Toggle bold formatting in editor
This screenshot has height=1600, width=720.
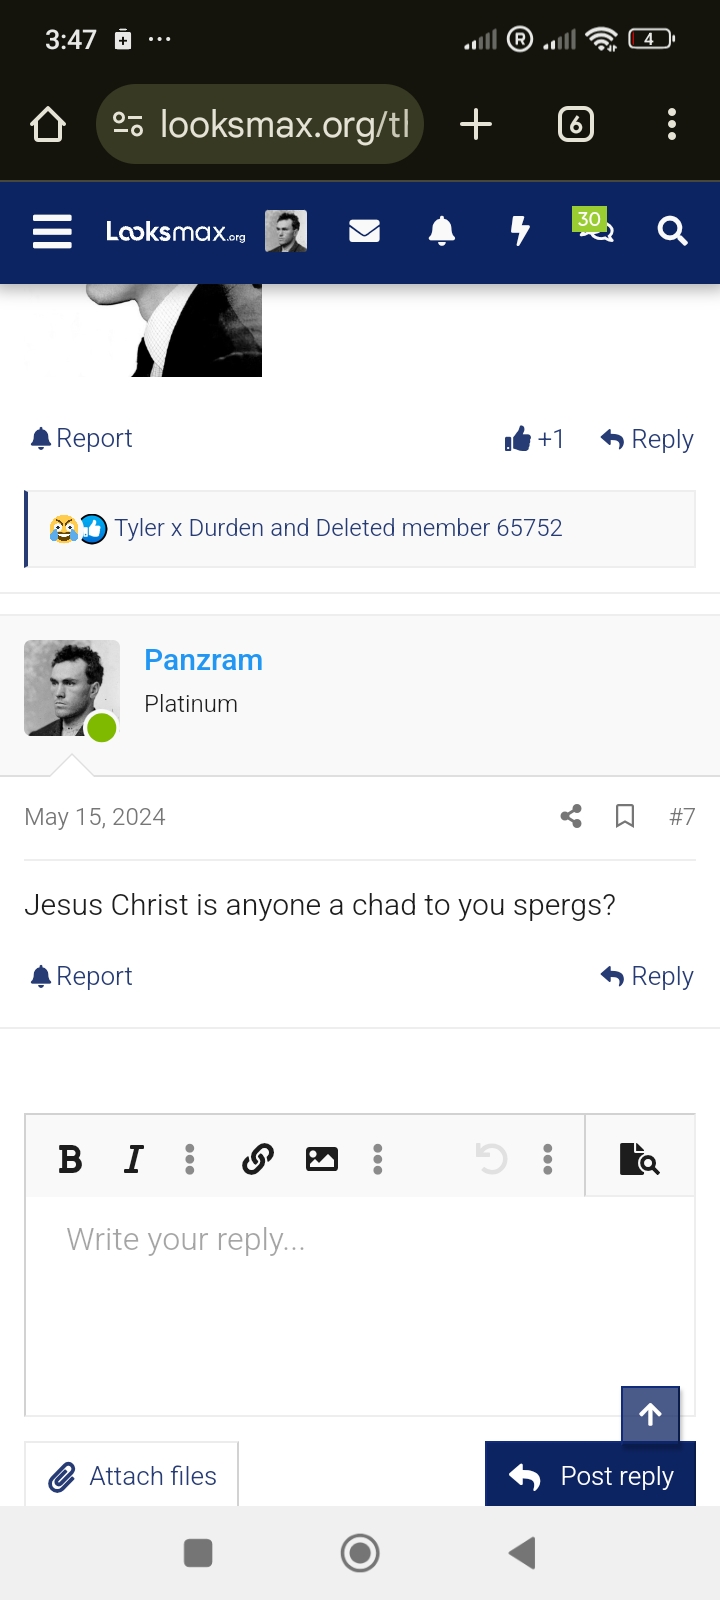(x=70, y=1159)
